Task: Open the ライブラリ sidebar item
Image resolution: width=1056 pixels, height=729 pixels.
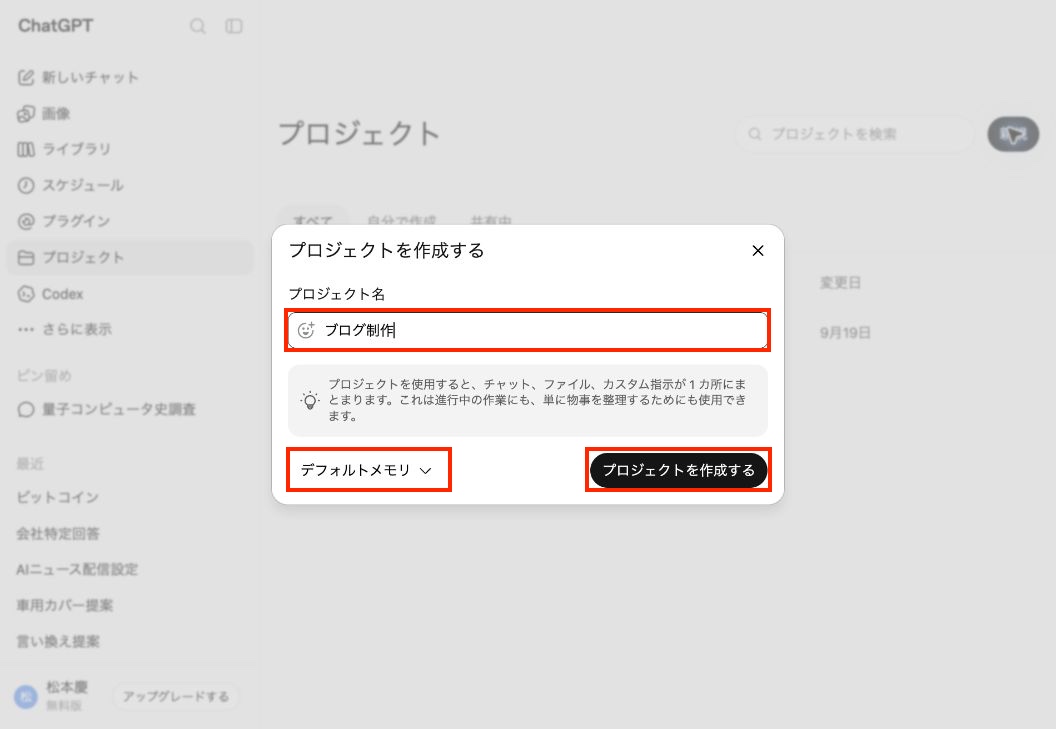Action: [128, 149]
